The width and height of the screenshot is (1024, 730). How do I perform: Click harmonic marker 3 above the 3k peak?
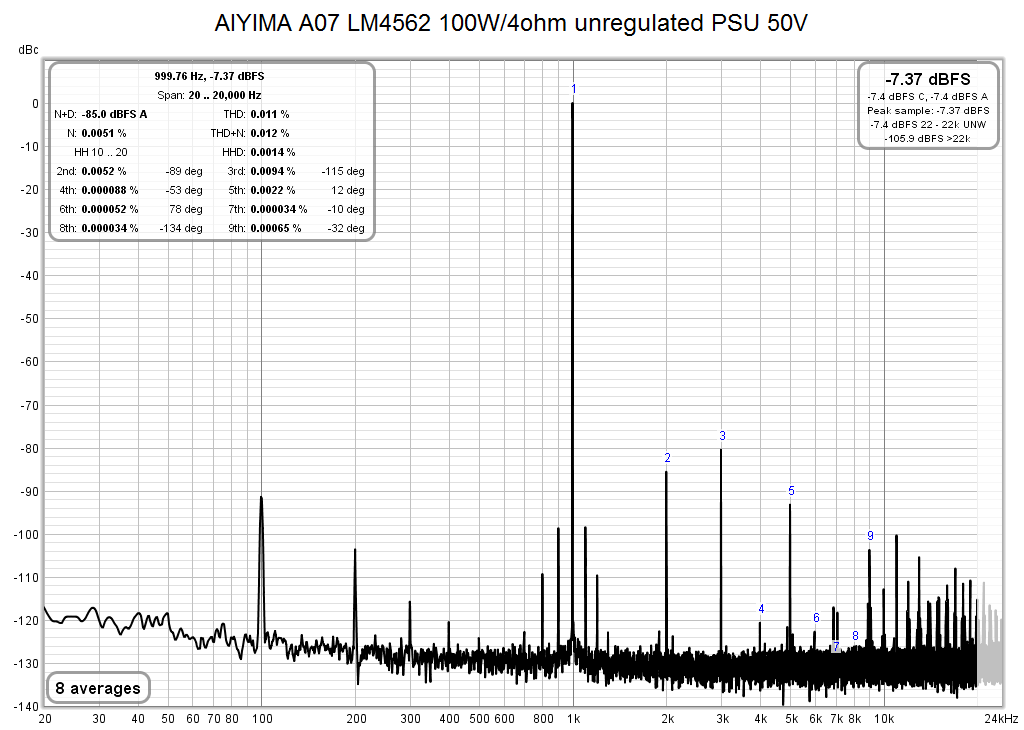(x=722, y=436)
